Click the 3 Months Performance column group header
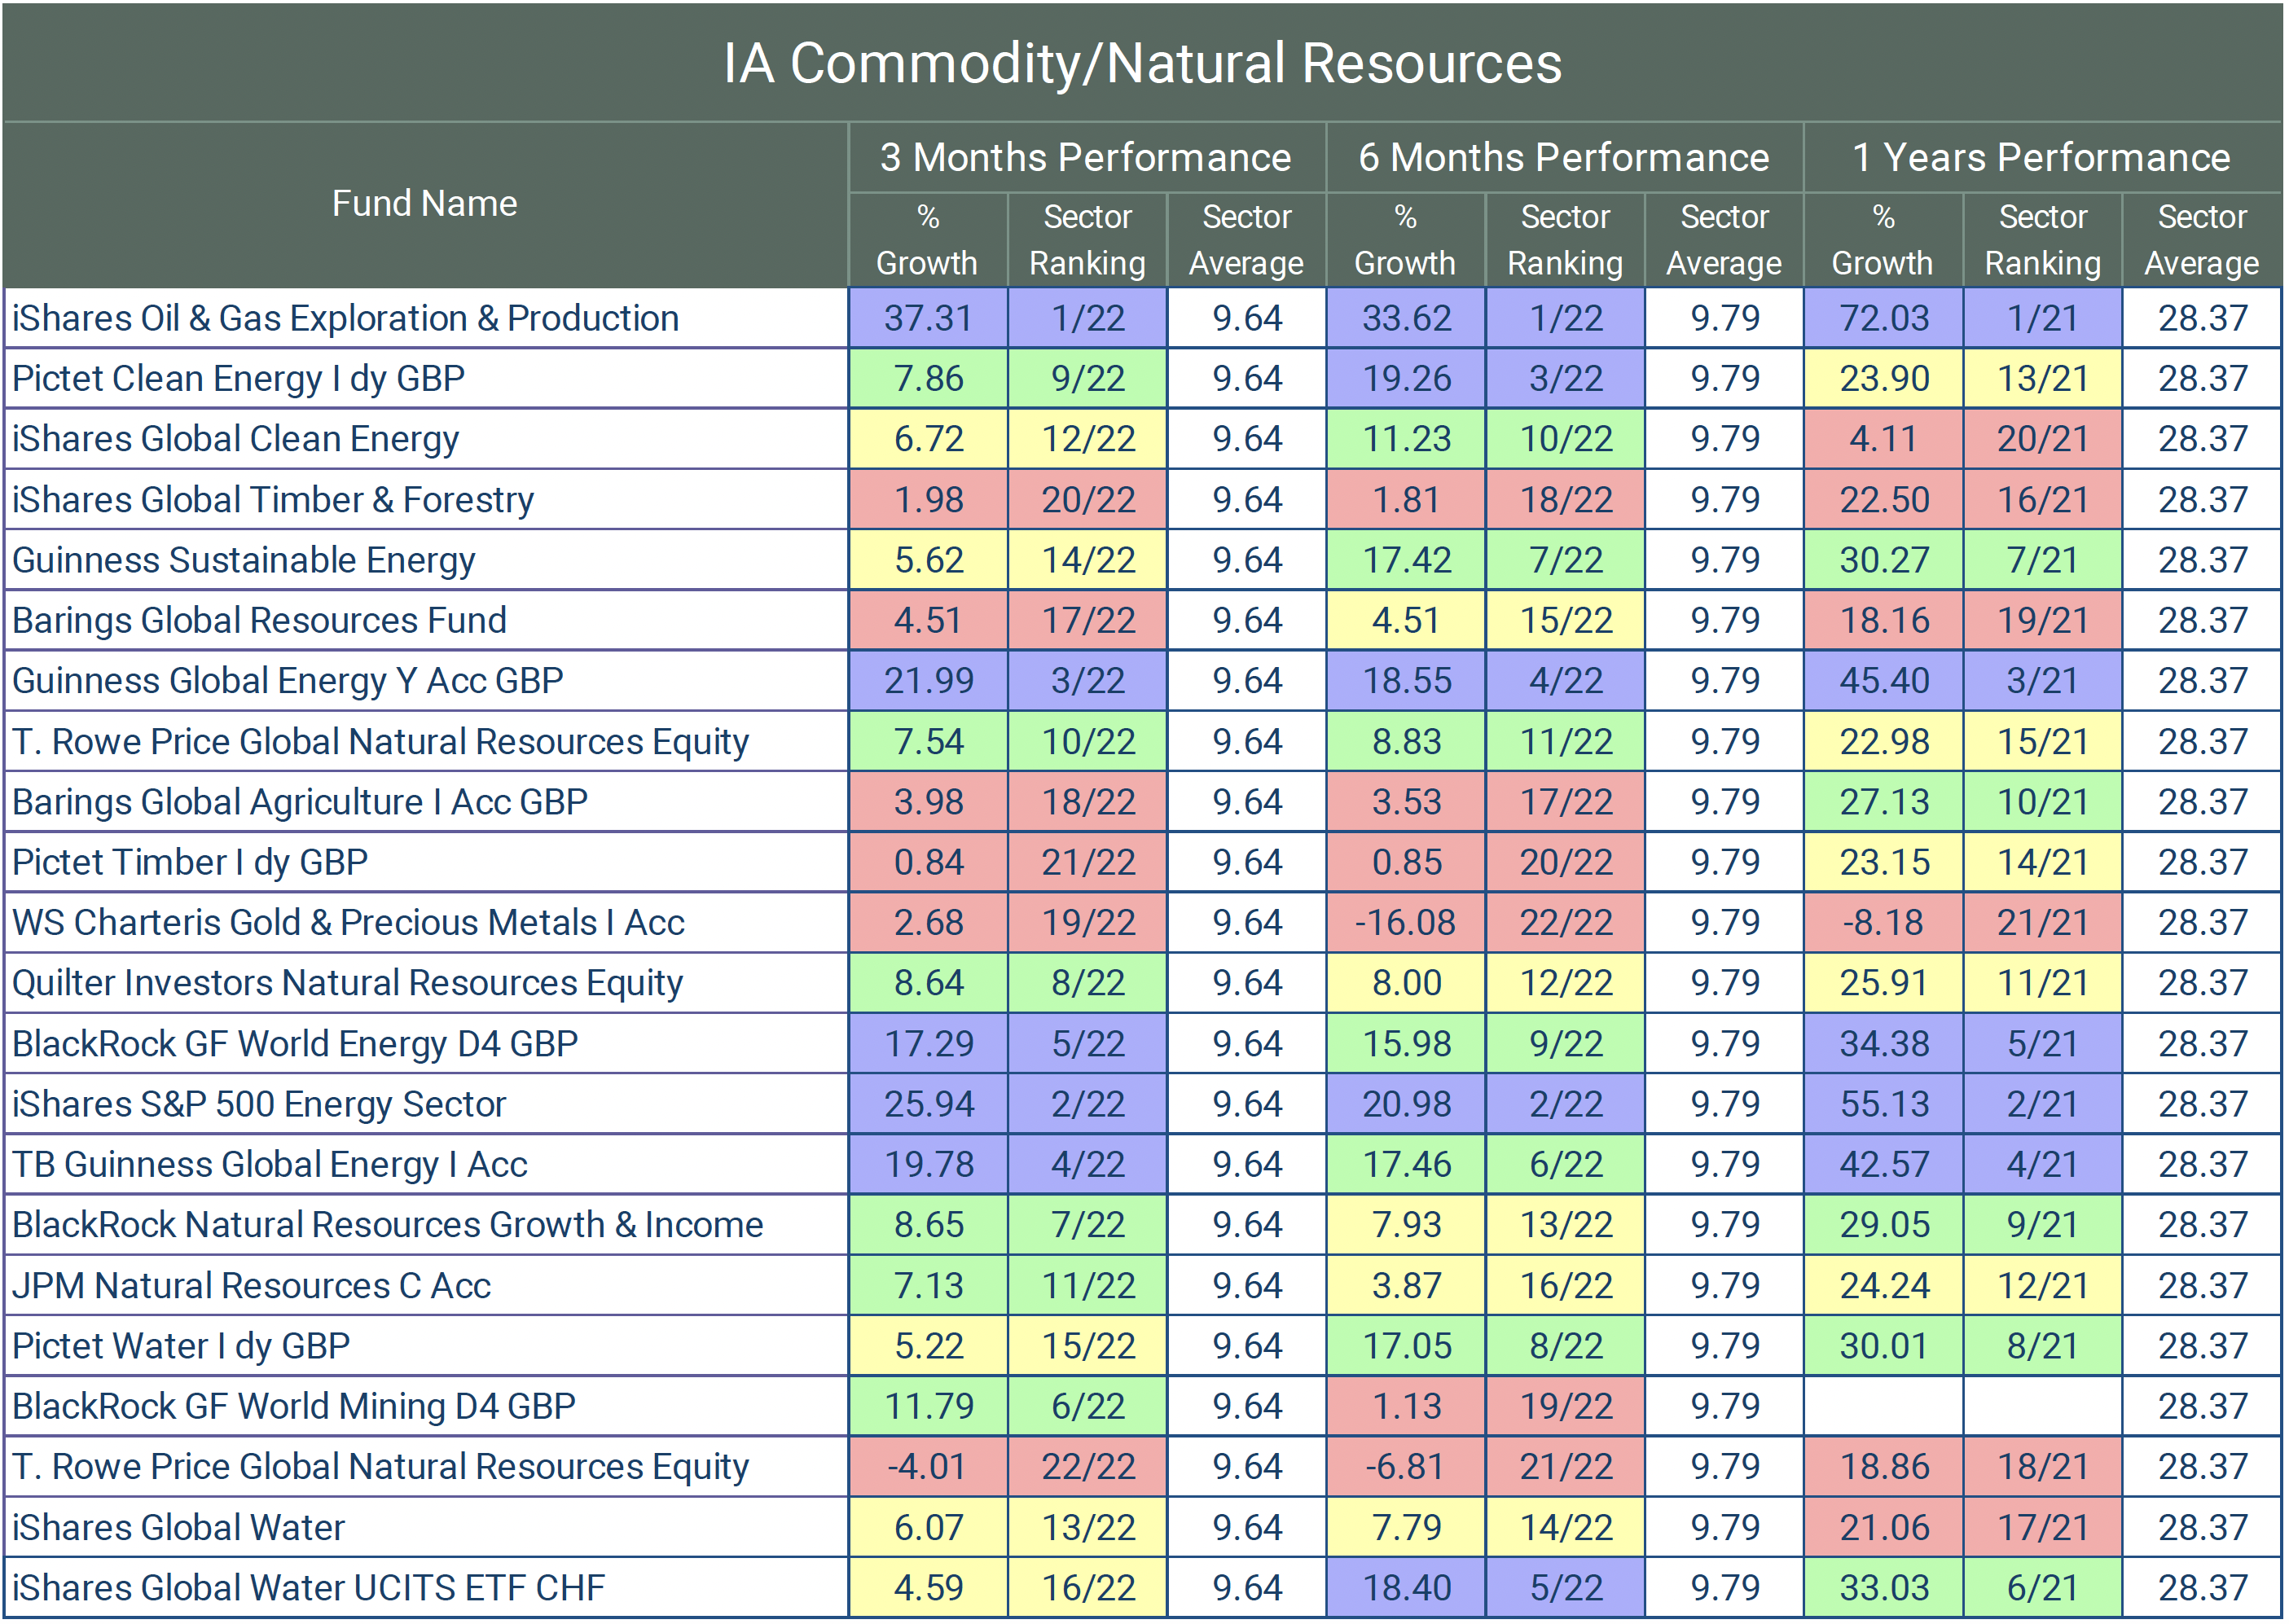This screenshot has width=2289, height=1624. (x=1085, y=157)
